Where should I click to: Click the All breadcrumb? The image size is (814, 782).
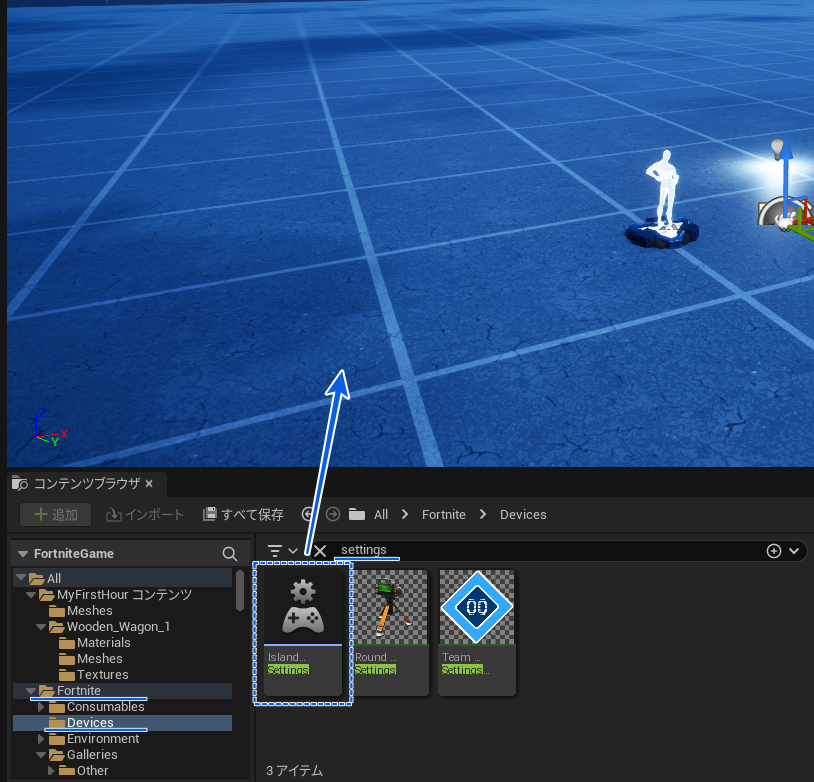(x=381, y=515)
